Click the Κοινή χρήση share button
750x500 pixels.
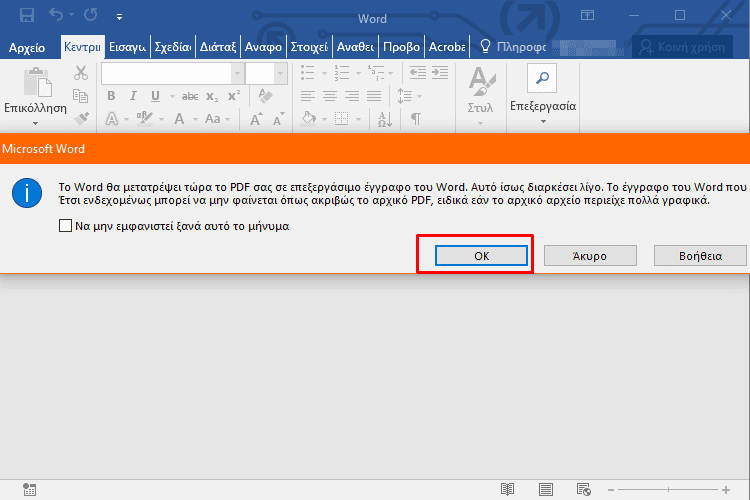click(683, 47)
